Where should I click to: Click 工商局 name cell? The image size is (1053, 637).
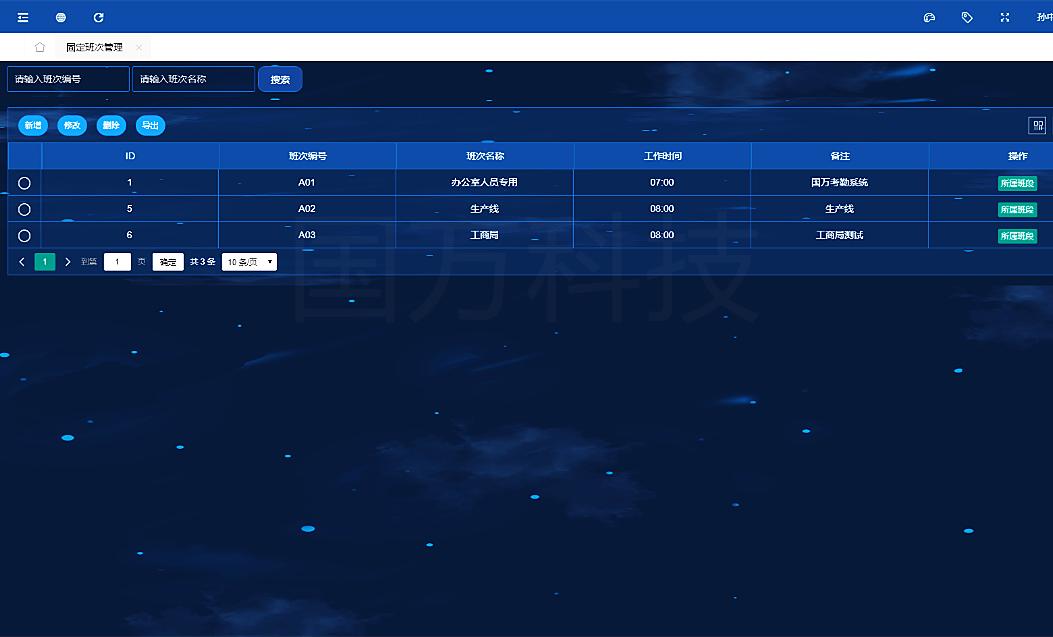484,235
